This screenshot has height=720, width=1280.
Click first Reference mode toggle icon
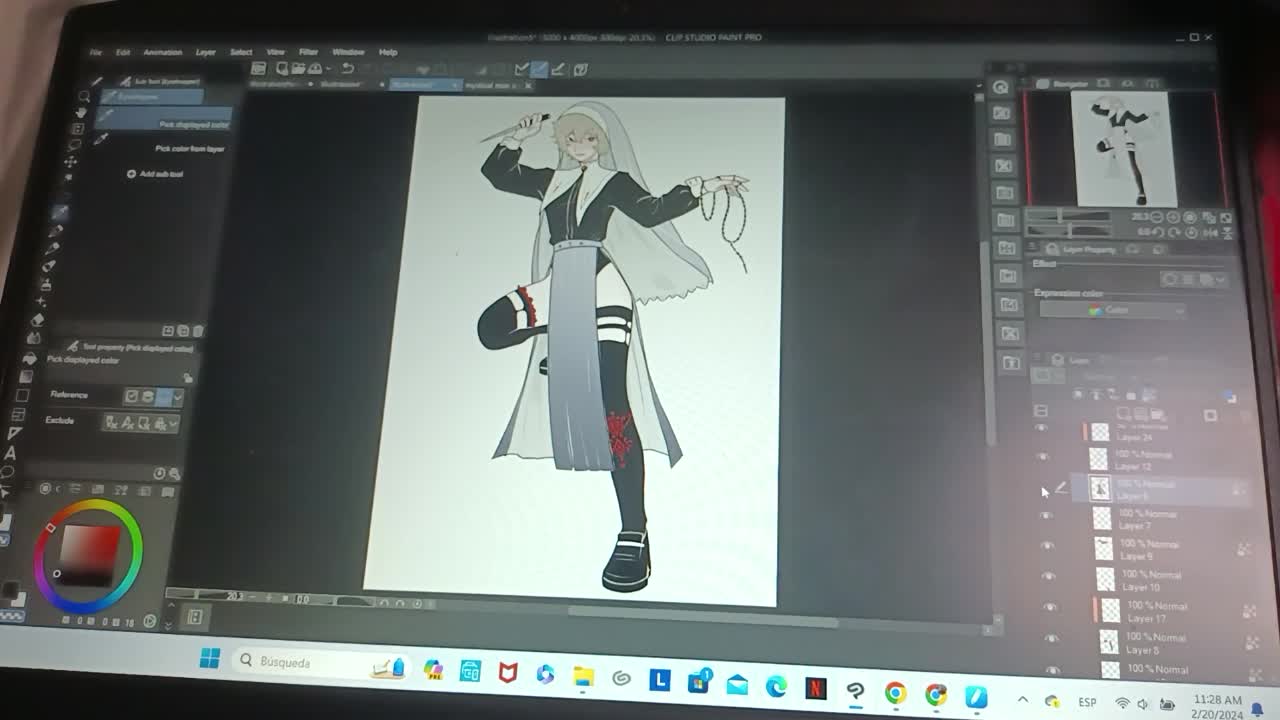131,396
